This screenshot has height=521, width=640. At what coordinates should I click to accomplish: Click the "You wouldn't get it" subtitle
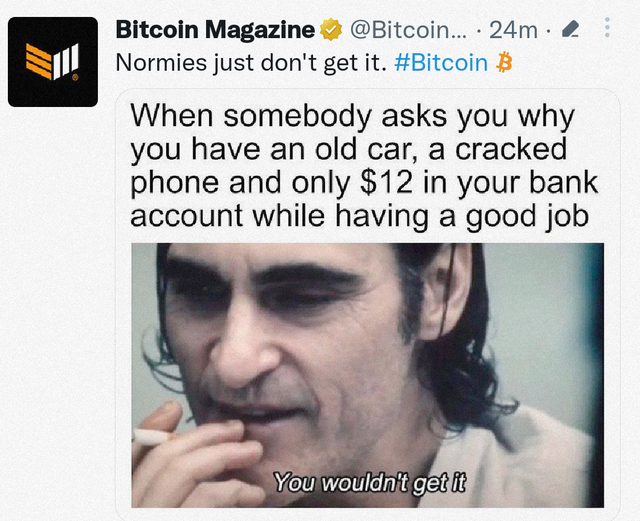[x=369, y=482]
